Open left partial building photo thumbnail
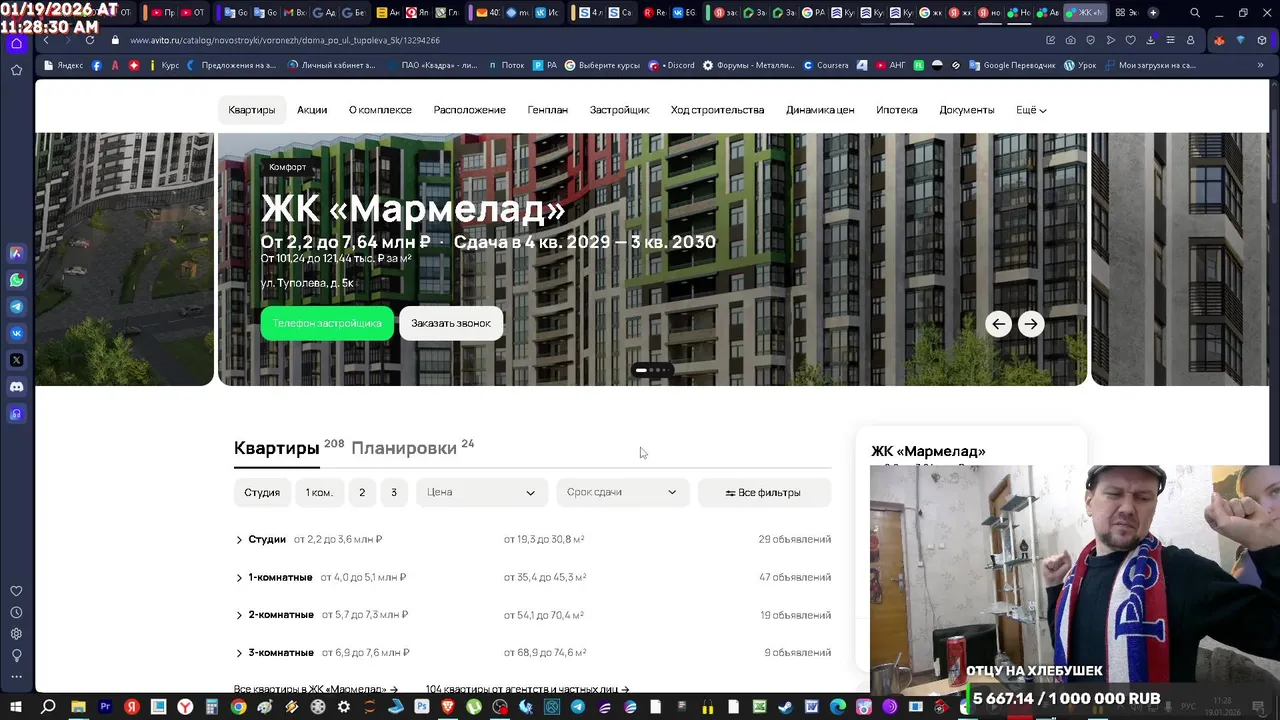1280x720 pixels. (x=125, y=259)
